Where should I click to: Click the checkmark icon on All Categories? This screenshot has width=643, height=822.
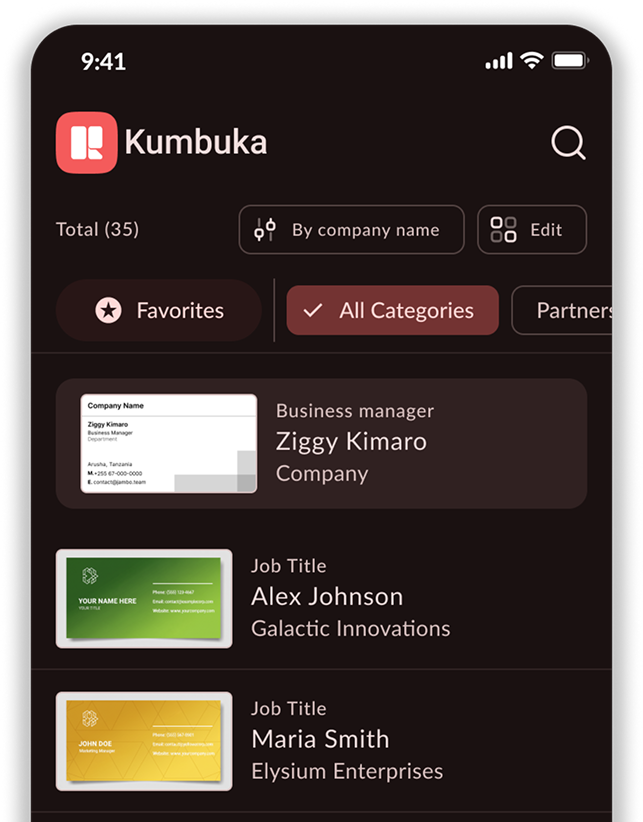pos(313,311)
